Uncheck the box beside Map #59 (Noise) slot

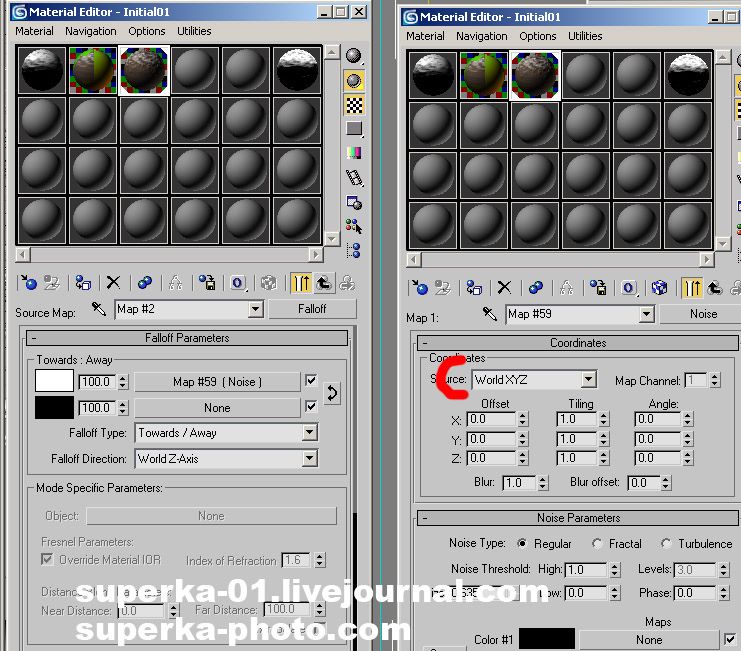(311, 381)
